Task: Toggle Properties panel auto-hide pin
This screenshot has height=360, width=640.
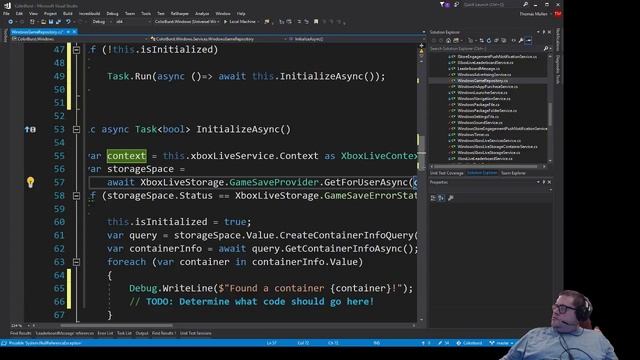Action: tap(544, 182)
